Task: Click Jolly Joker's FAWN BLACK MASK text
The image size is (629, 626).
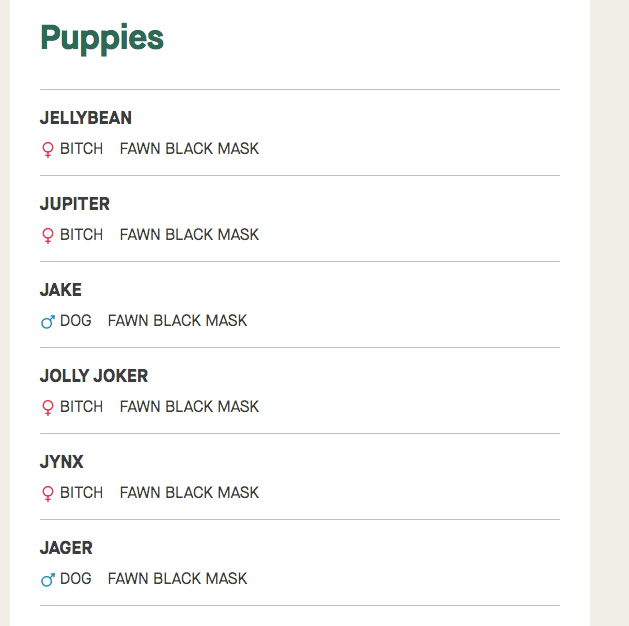Action: (x=189, y=407)
